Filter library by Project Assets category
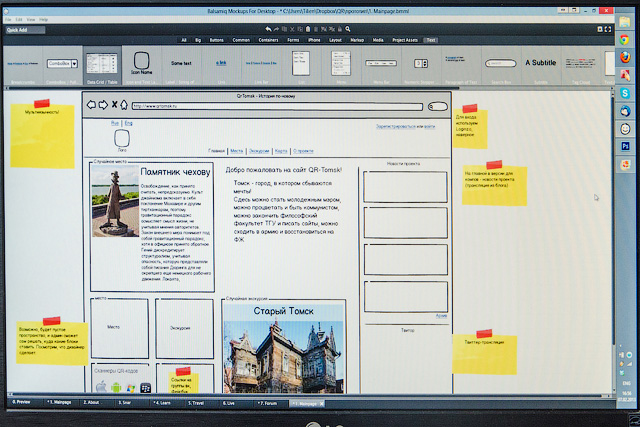The image size is (640, 427). point(405,40)
